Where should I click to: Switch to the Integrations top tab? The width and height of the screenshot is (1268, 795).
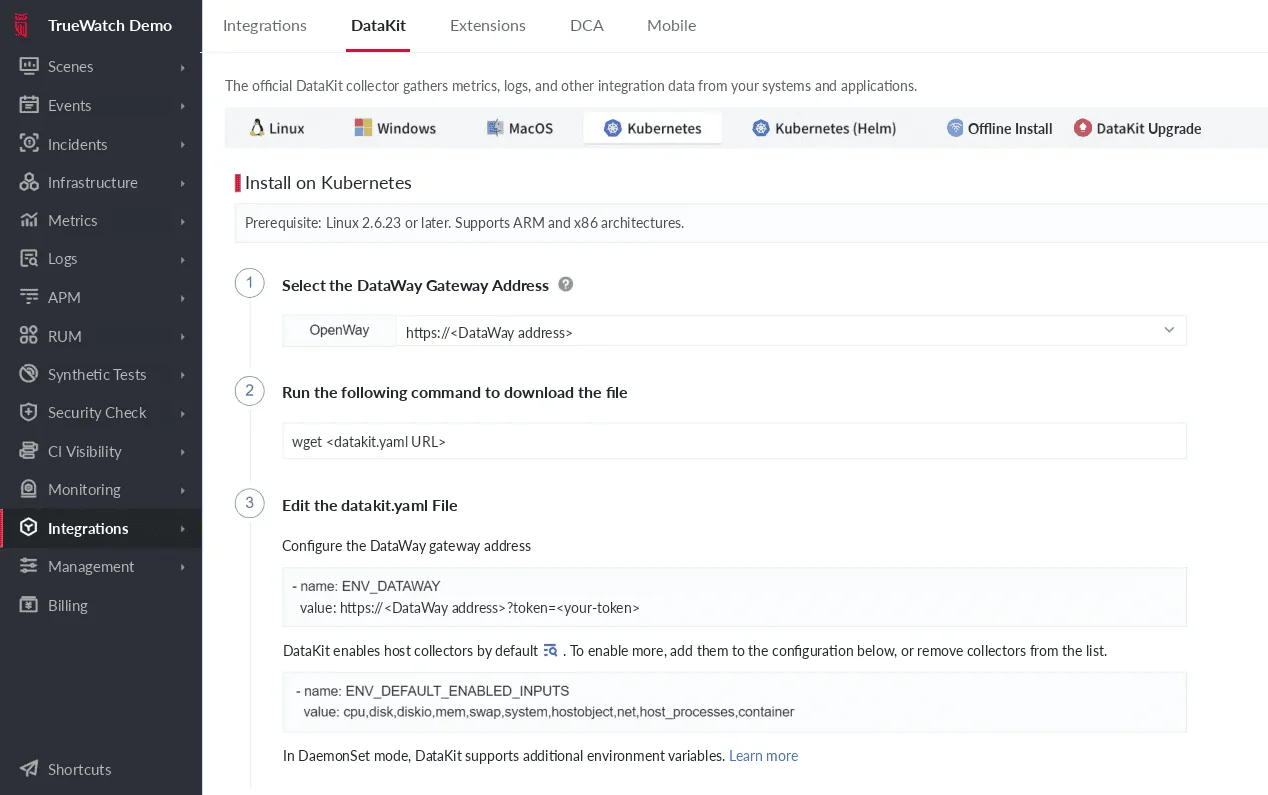coord(265,25)
